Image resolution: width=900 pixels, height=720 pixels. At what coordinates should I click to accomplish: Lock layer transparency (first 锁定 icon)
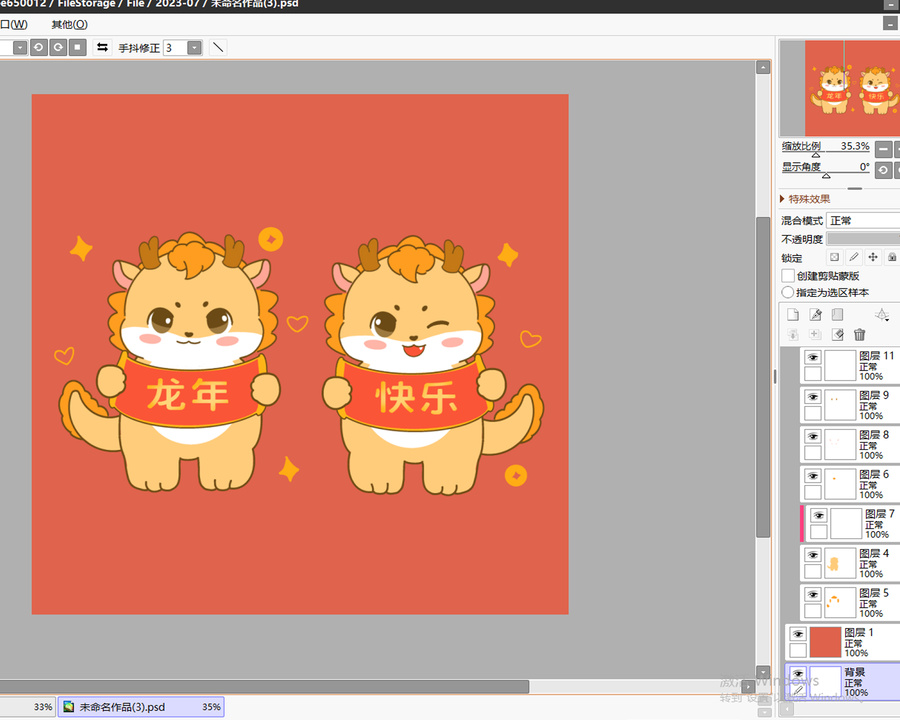[x=835, y=257]
